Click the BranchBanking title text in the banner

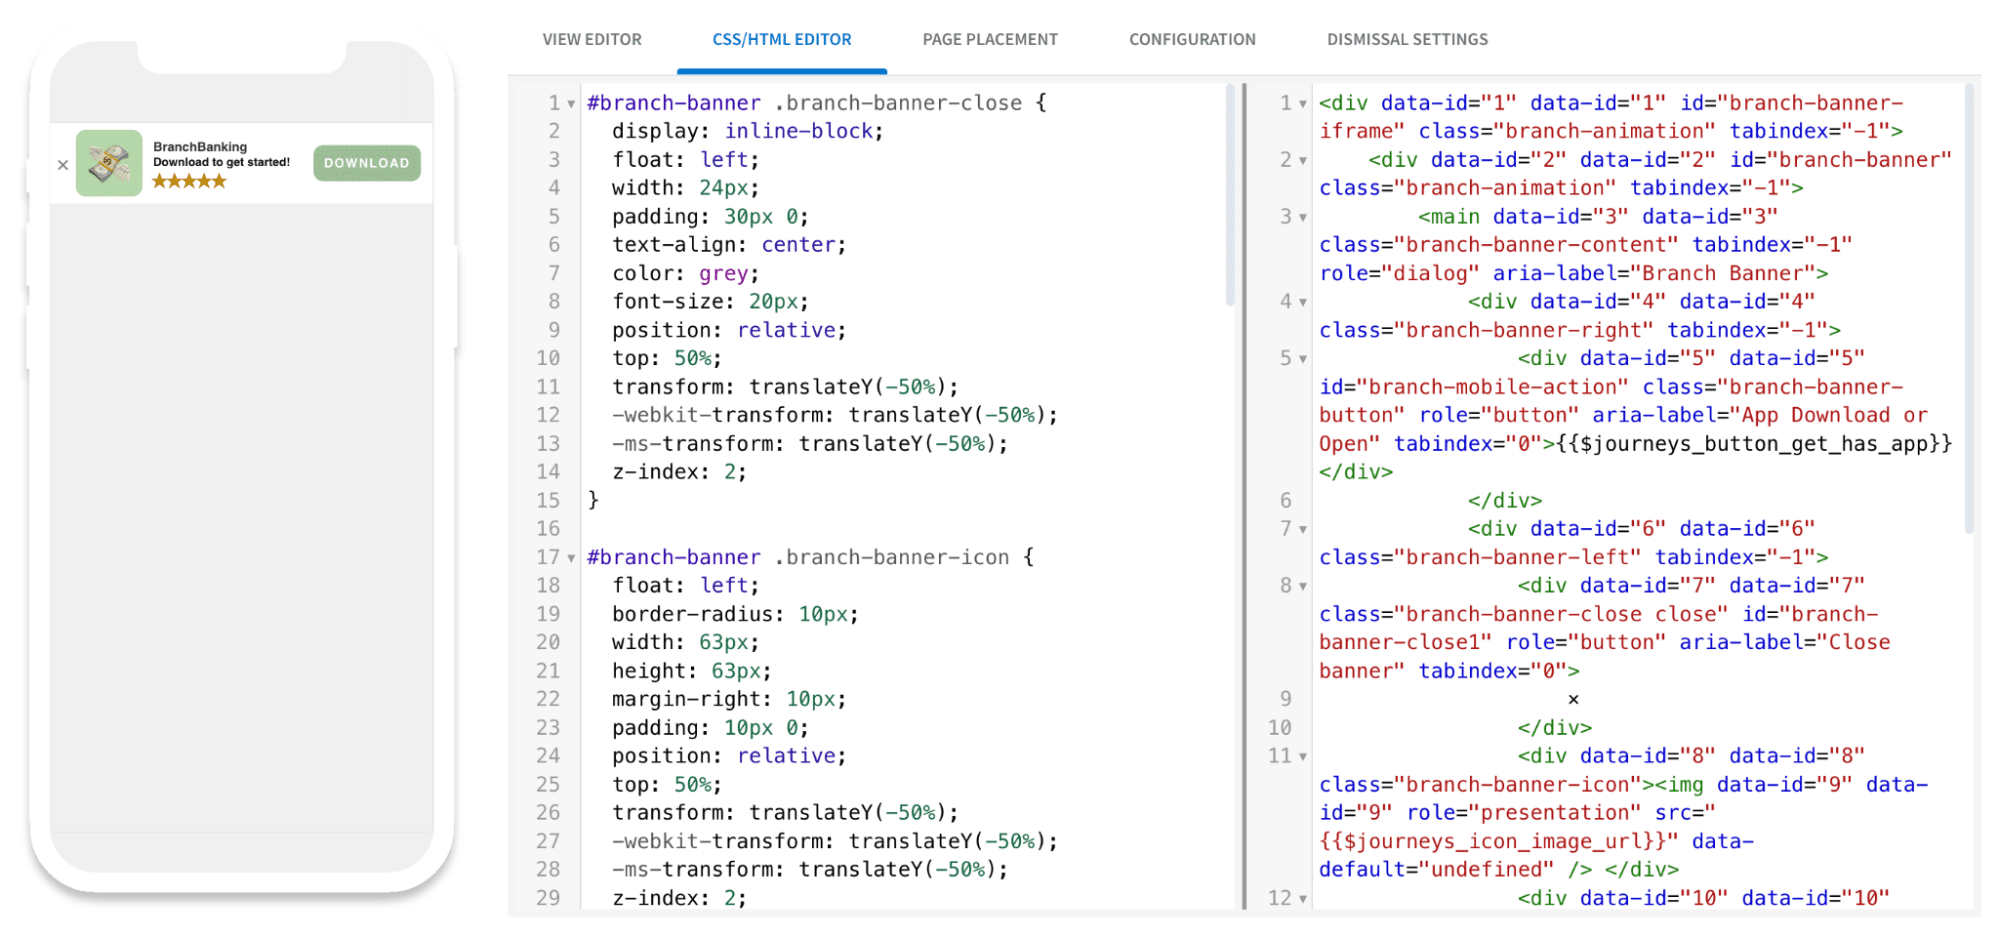(199, 146)
